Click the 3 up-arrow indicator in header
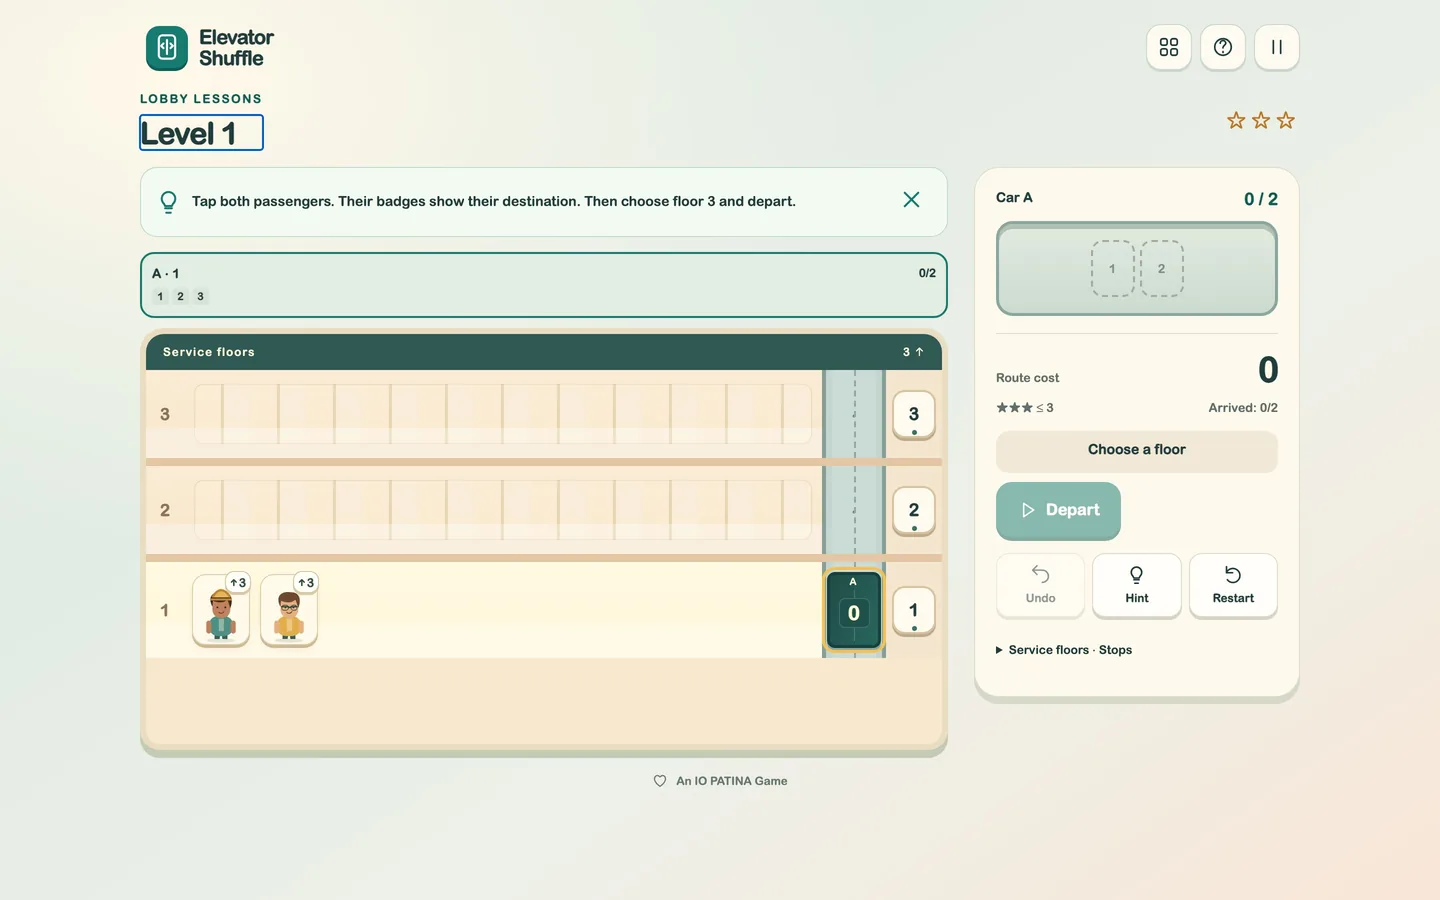This screenshot has width=1440, height=900. coord(913,352)
